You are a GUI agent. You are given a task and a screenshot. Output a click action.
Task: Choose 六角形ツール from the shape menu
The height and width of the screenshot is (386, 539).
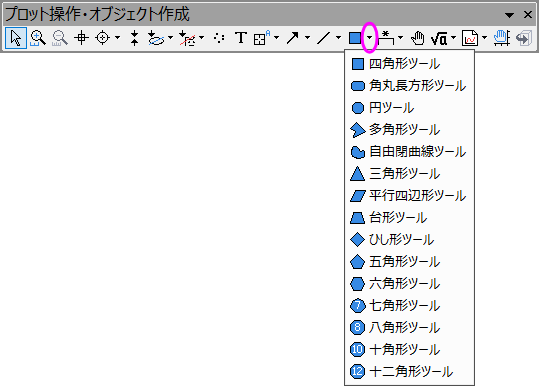coord(409,284)
